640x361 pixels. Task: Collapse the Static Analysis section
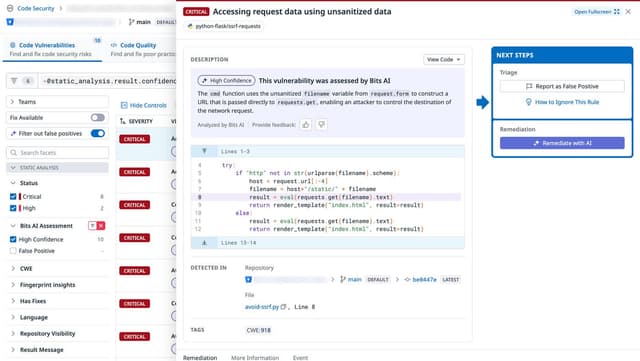click(58, 168)
